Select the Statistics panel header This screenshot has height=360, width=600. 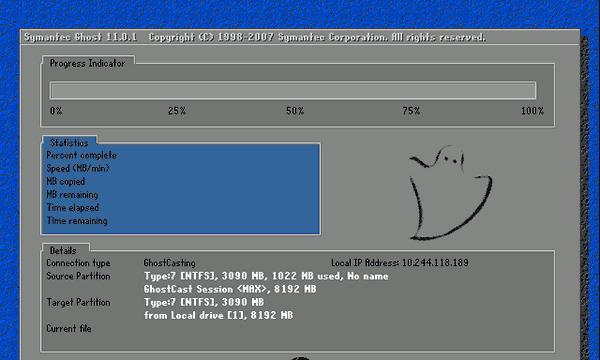pyautogui.click(x=69, y=142)
